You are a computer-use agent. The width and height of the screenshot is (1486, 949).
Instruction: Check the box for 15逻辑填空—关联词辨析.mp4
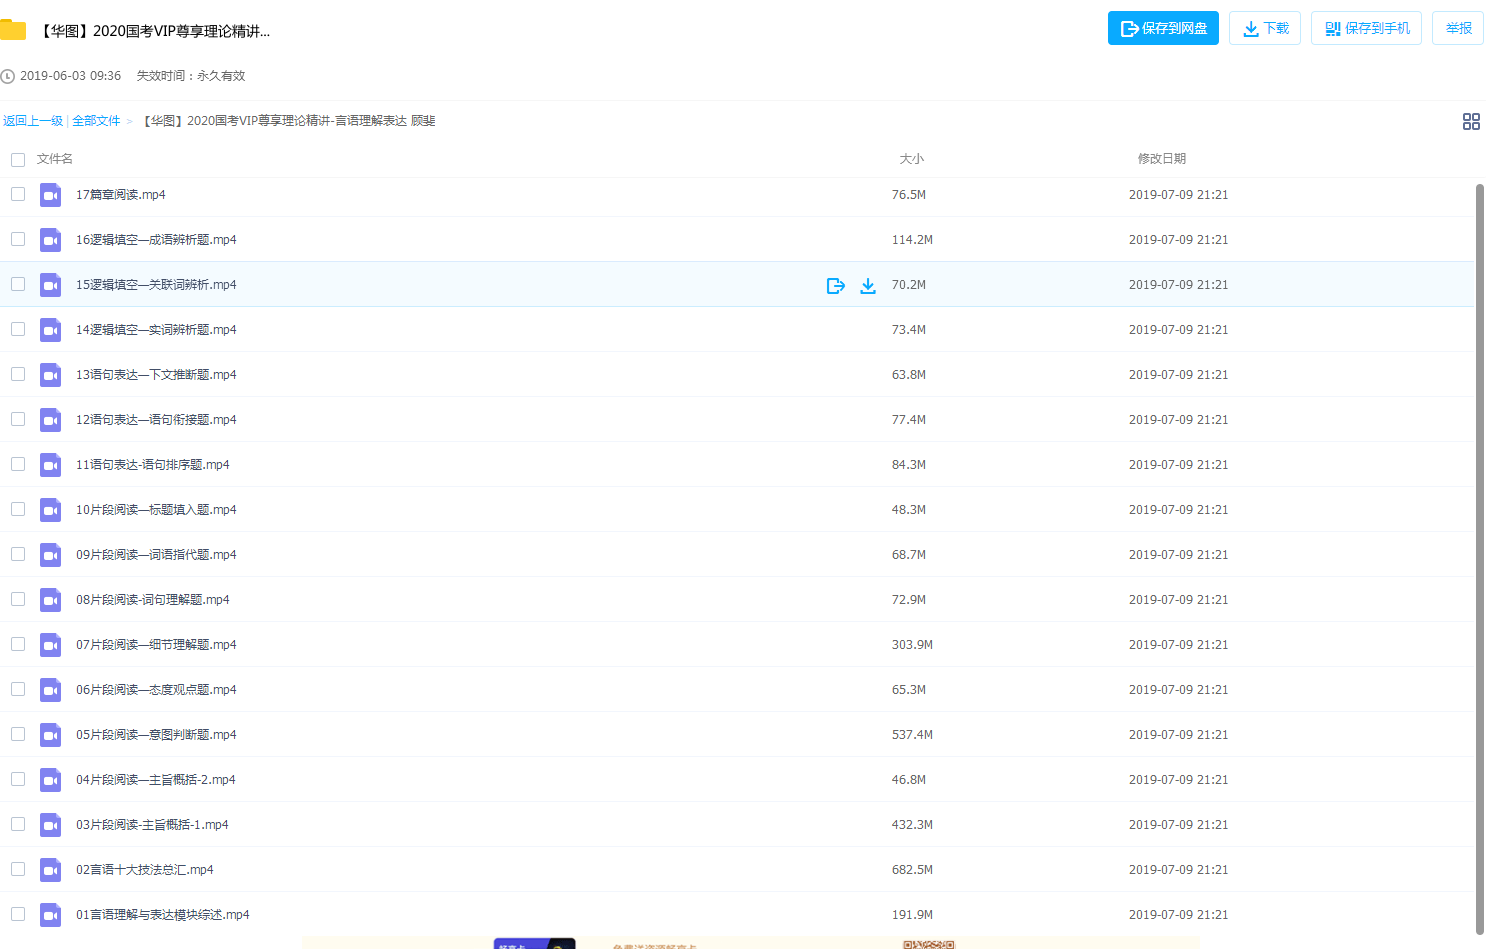click(x=18, y=284)
